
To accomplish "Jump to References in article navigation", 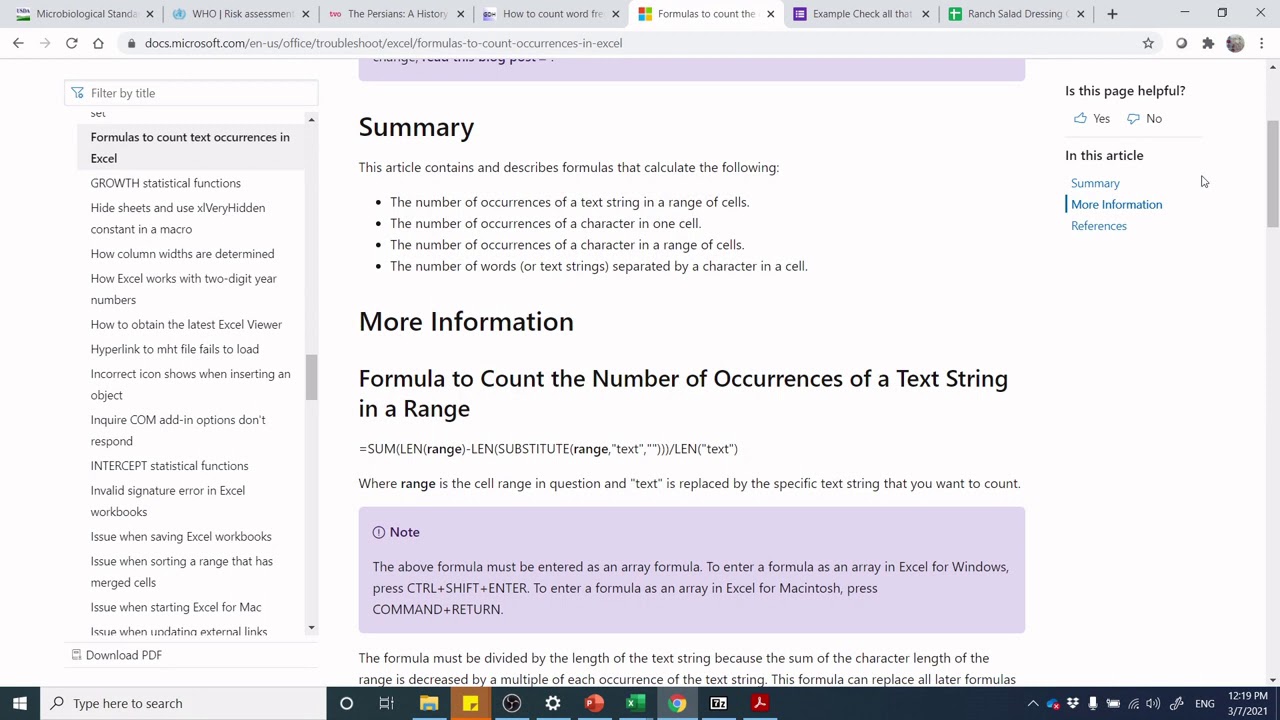I will (1098, 226).
